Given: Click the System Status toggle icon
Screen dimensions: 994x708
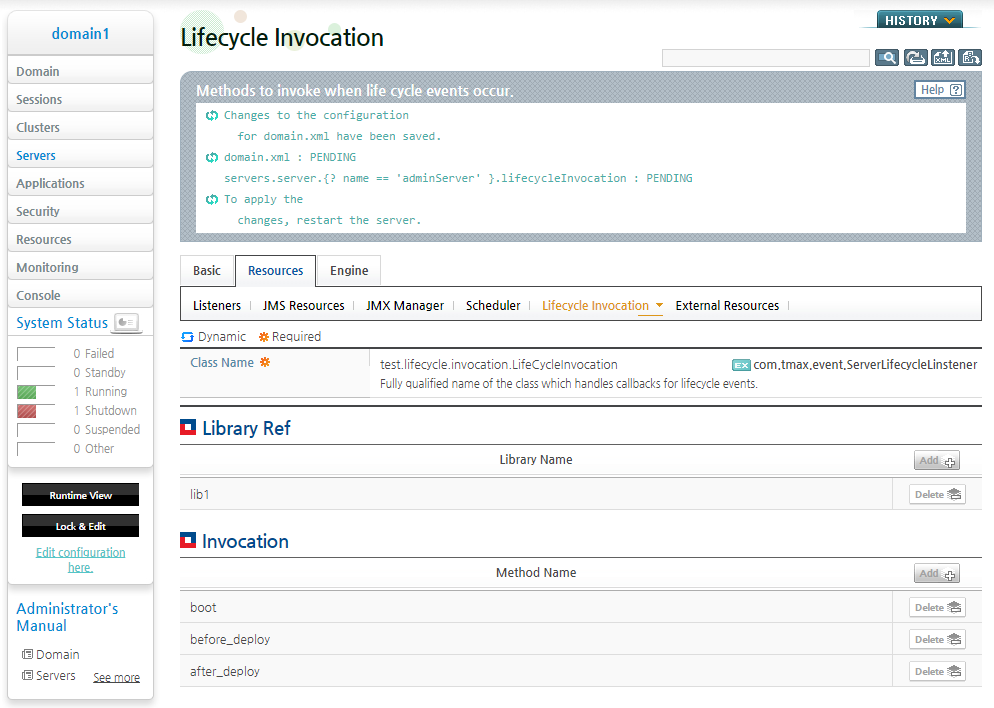Looking at the screenshot, I should point(127,322).
